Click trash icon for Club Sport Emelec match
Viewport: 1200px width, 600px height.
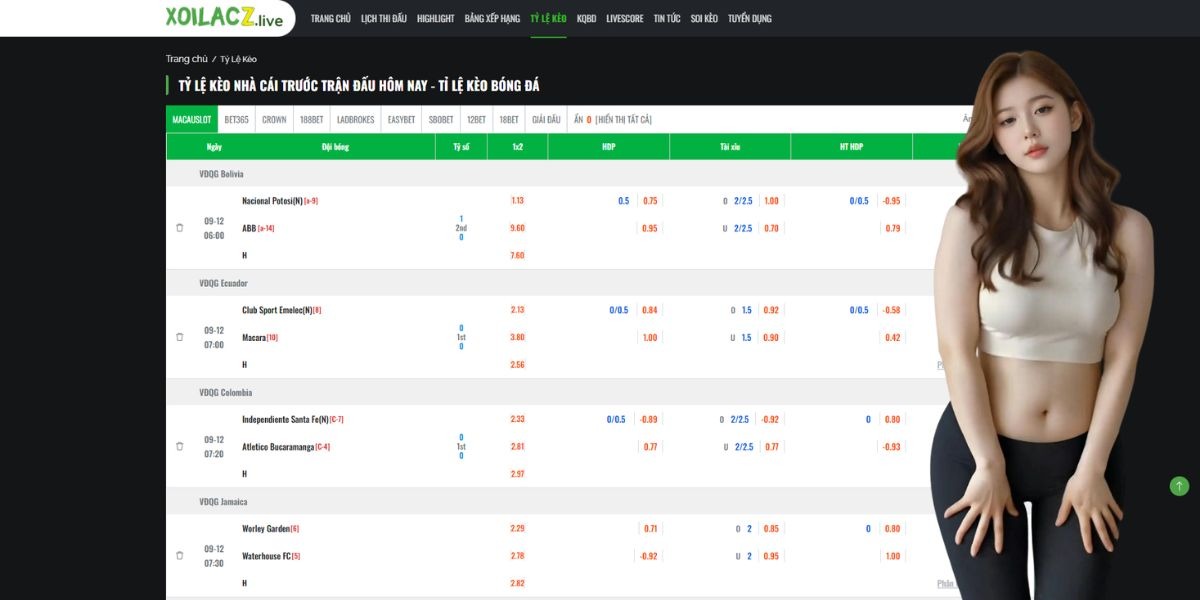tap(180, 337)
